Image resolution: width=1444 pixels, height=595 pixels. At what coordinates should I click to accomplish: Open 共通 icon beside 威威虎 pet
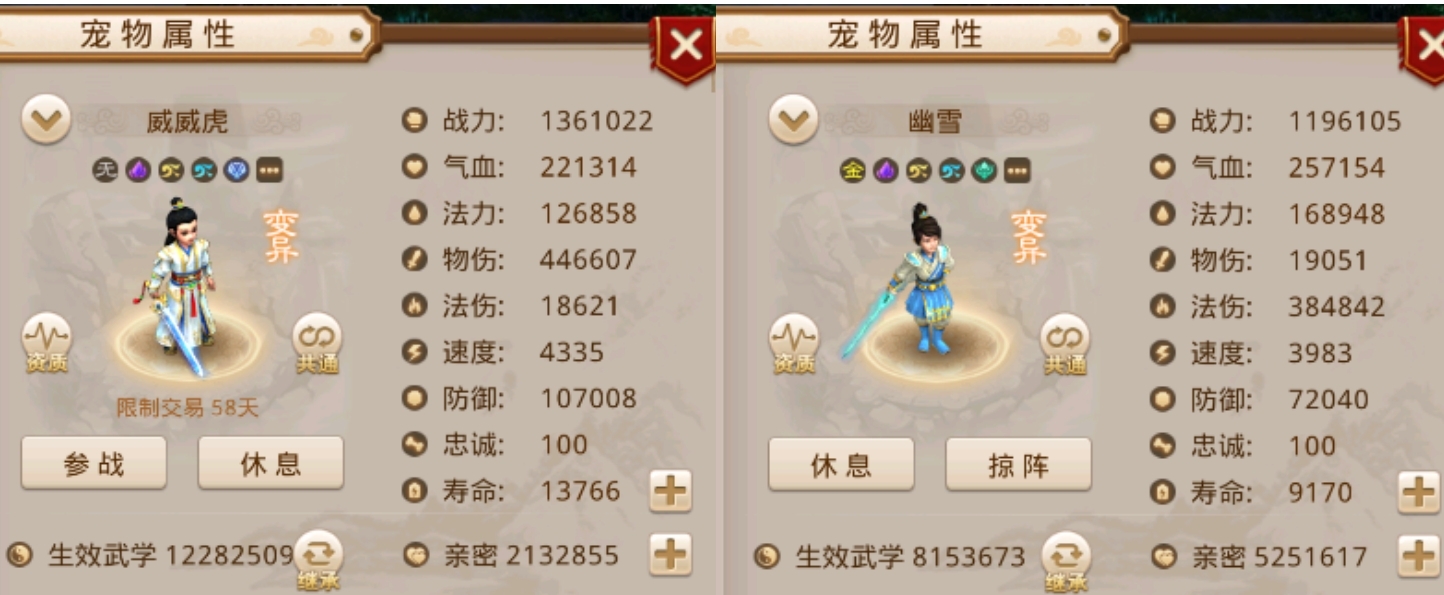pos(317,342)
